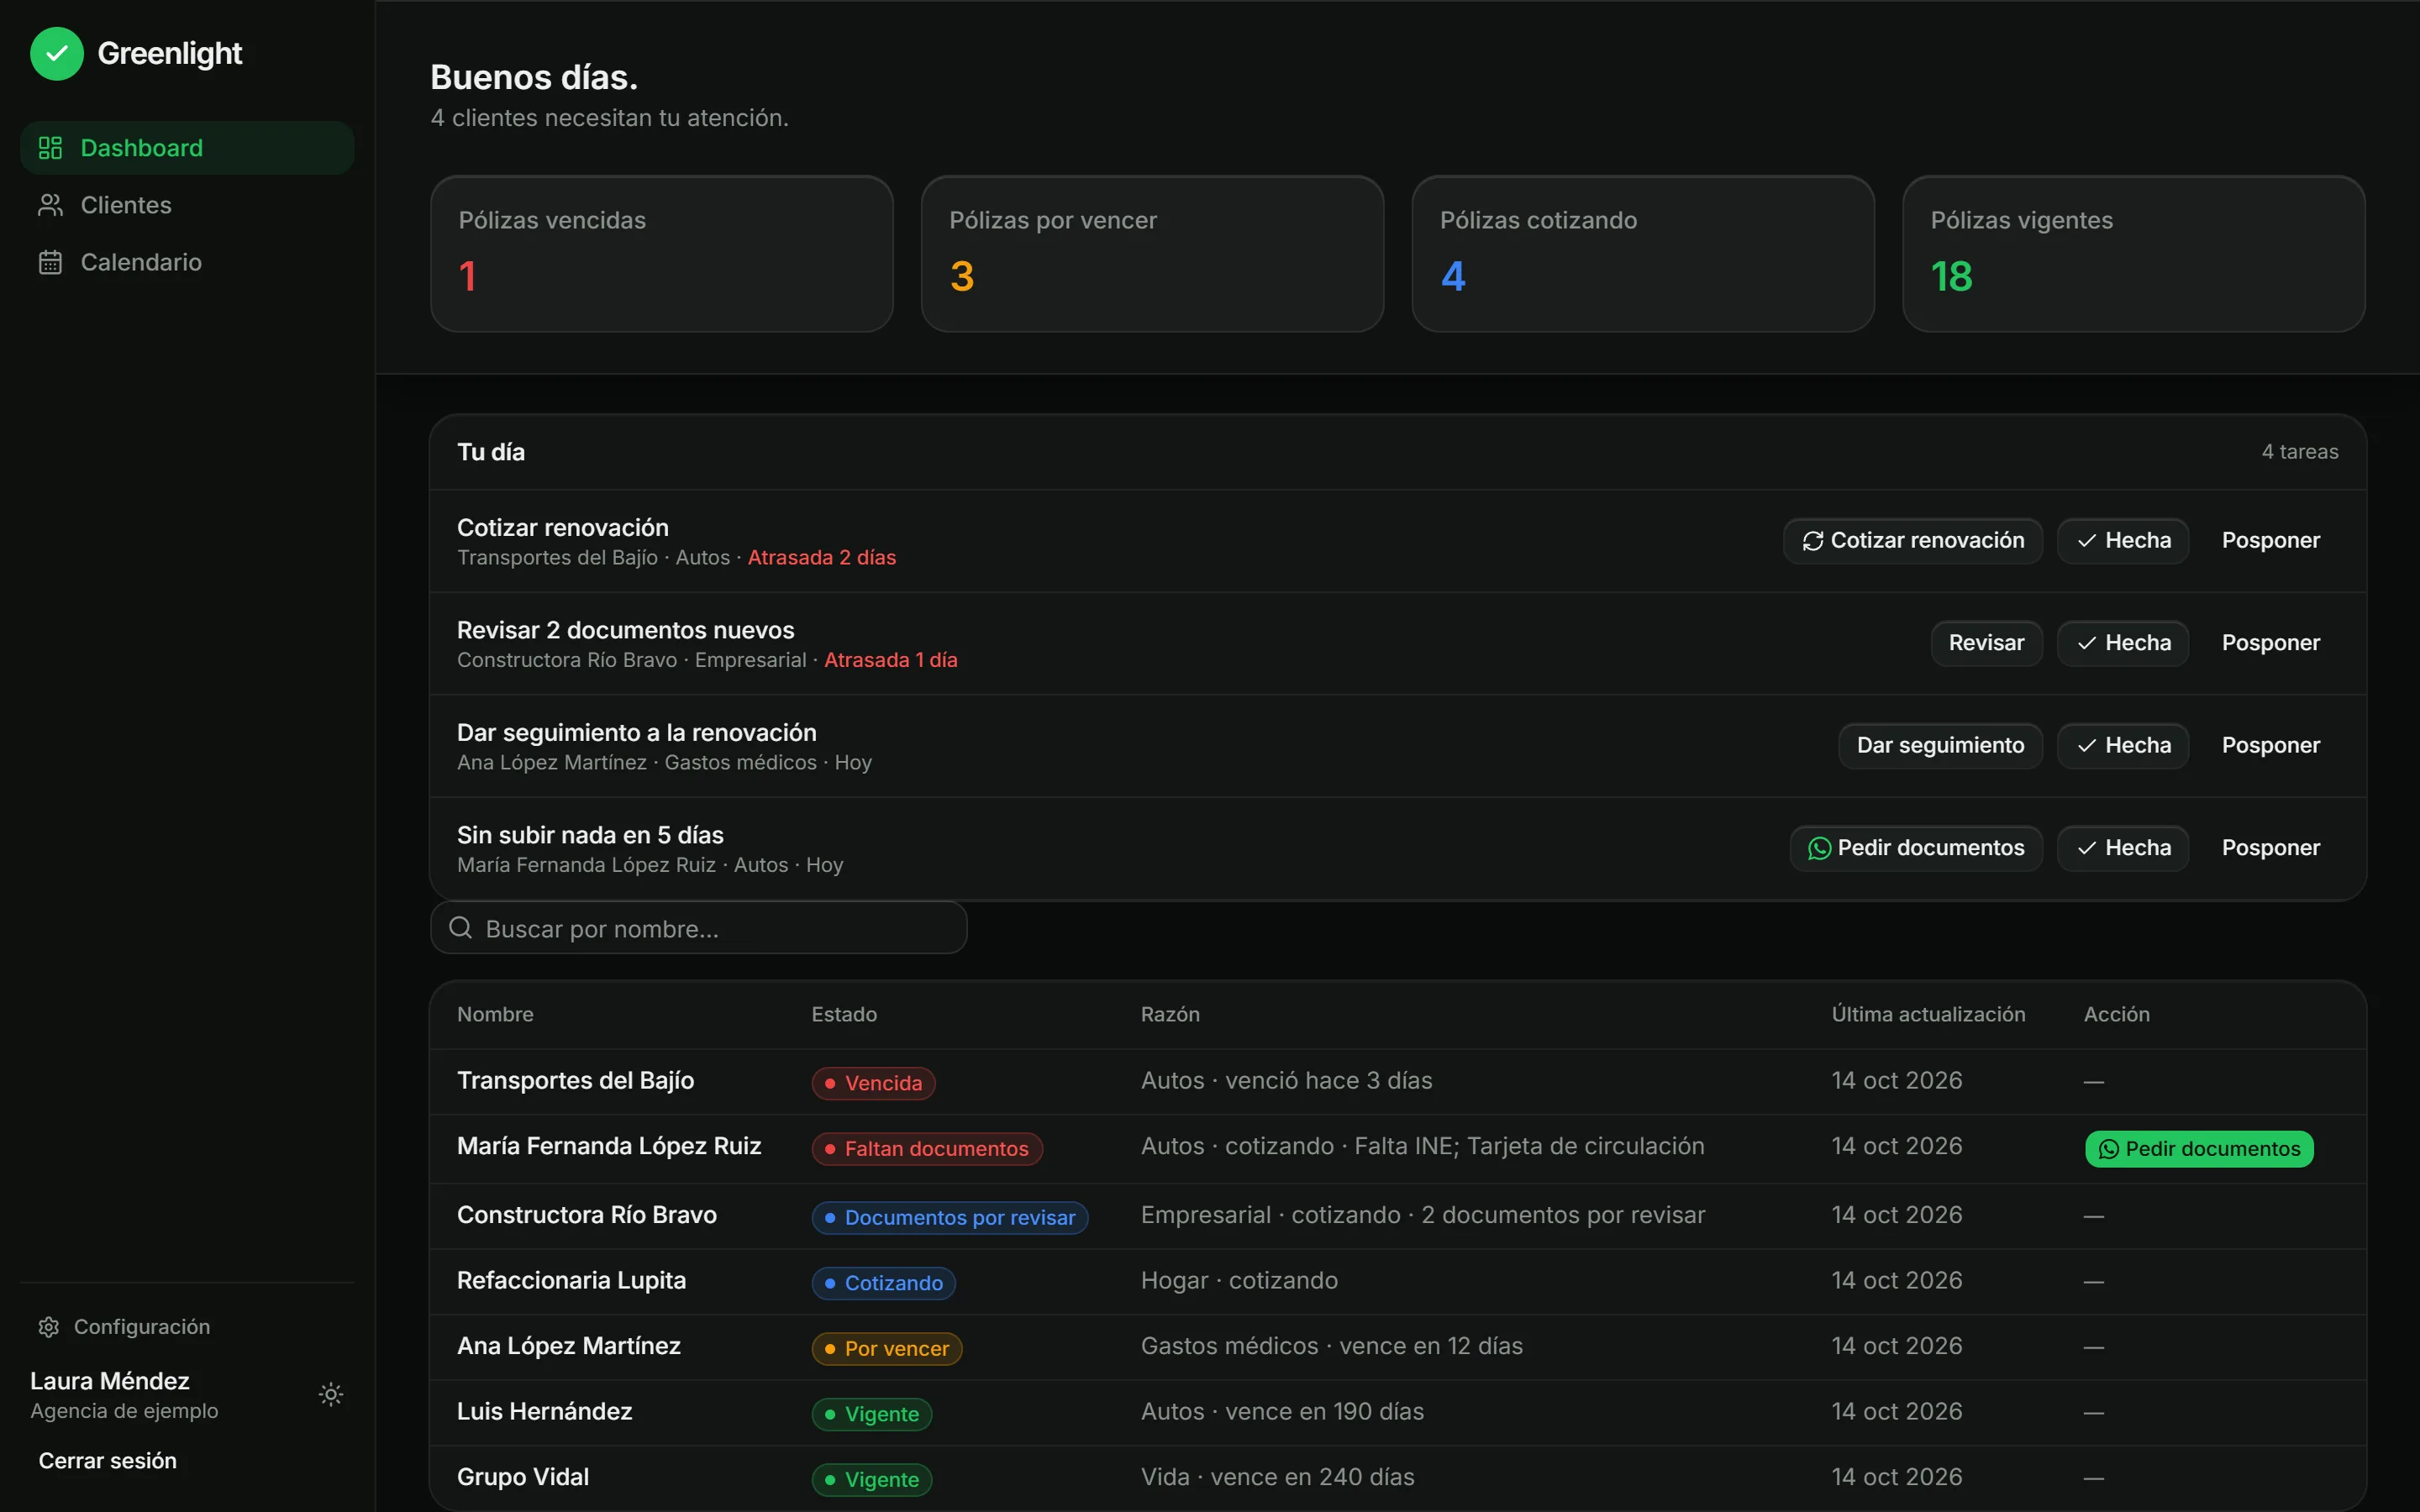Open Dashboard in the sidebar
Viewport: 2420px width, 1512px height.
(x=187, y=148)
